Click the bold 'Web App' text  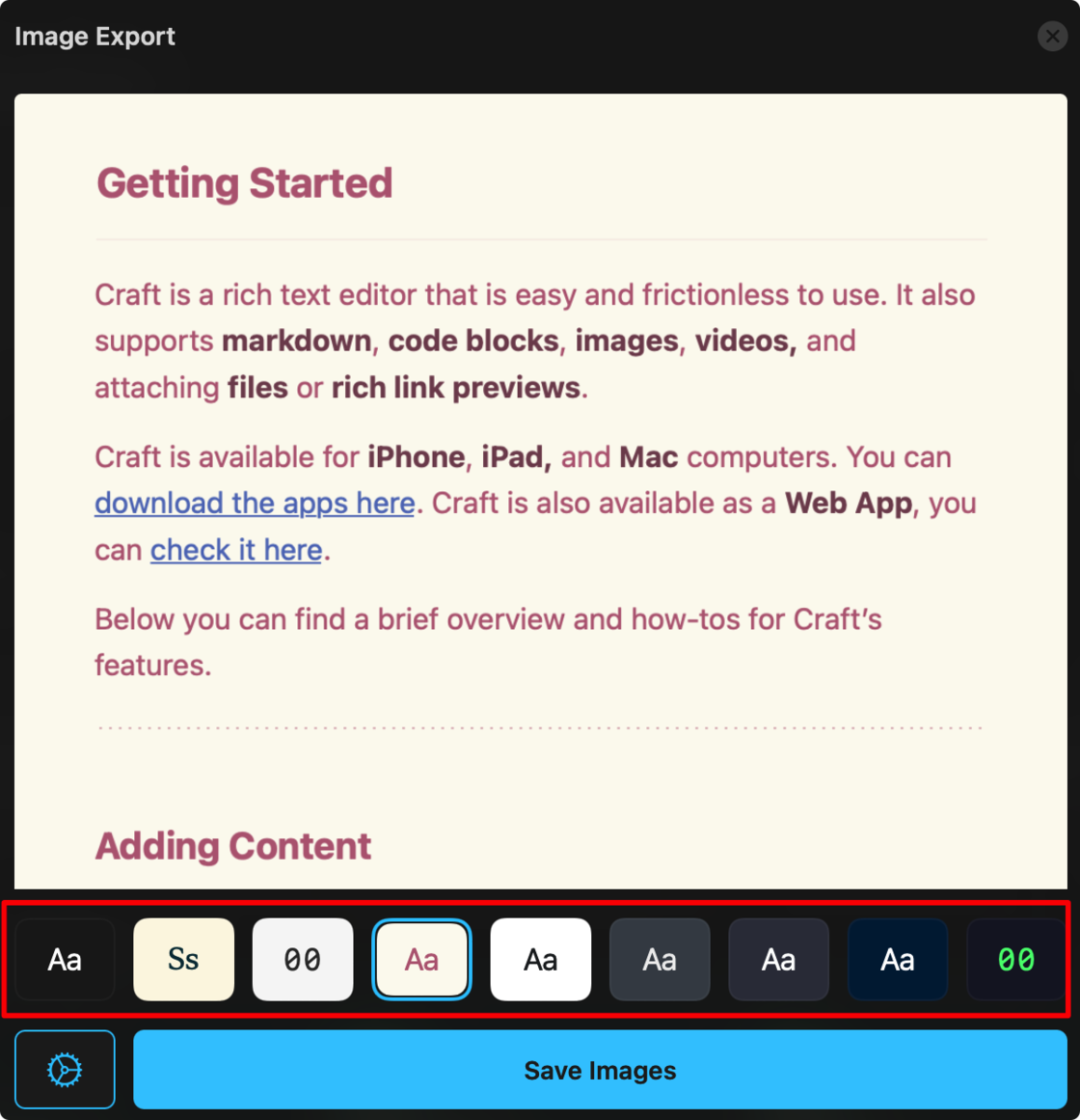tap(849, 503)
